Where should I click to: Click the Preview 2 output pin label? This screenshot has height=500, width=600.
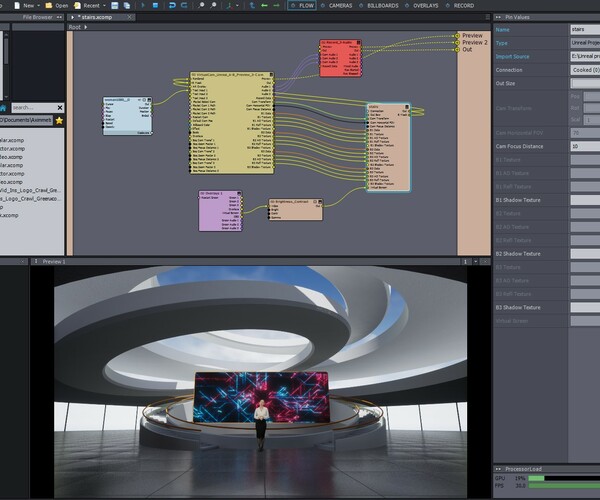pos(474,42)
